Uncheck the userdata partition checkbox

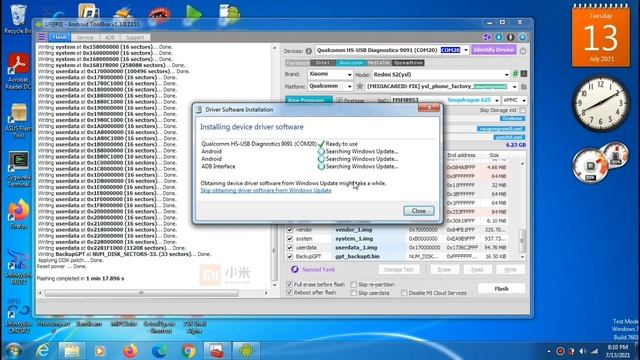coord(290,248)
